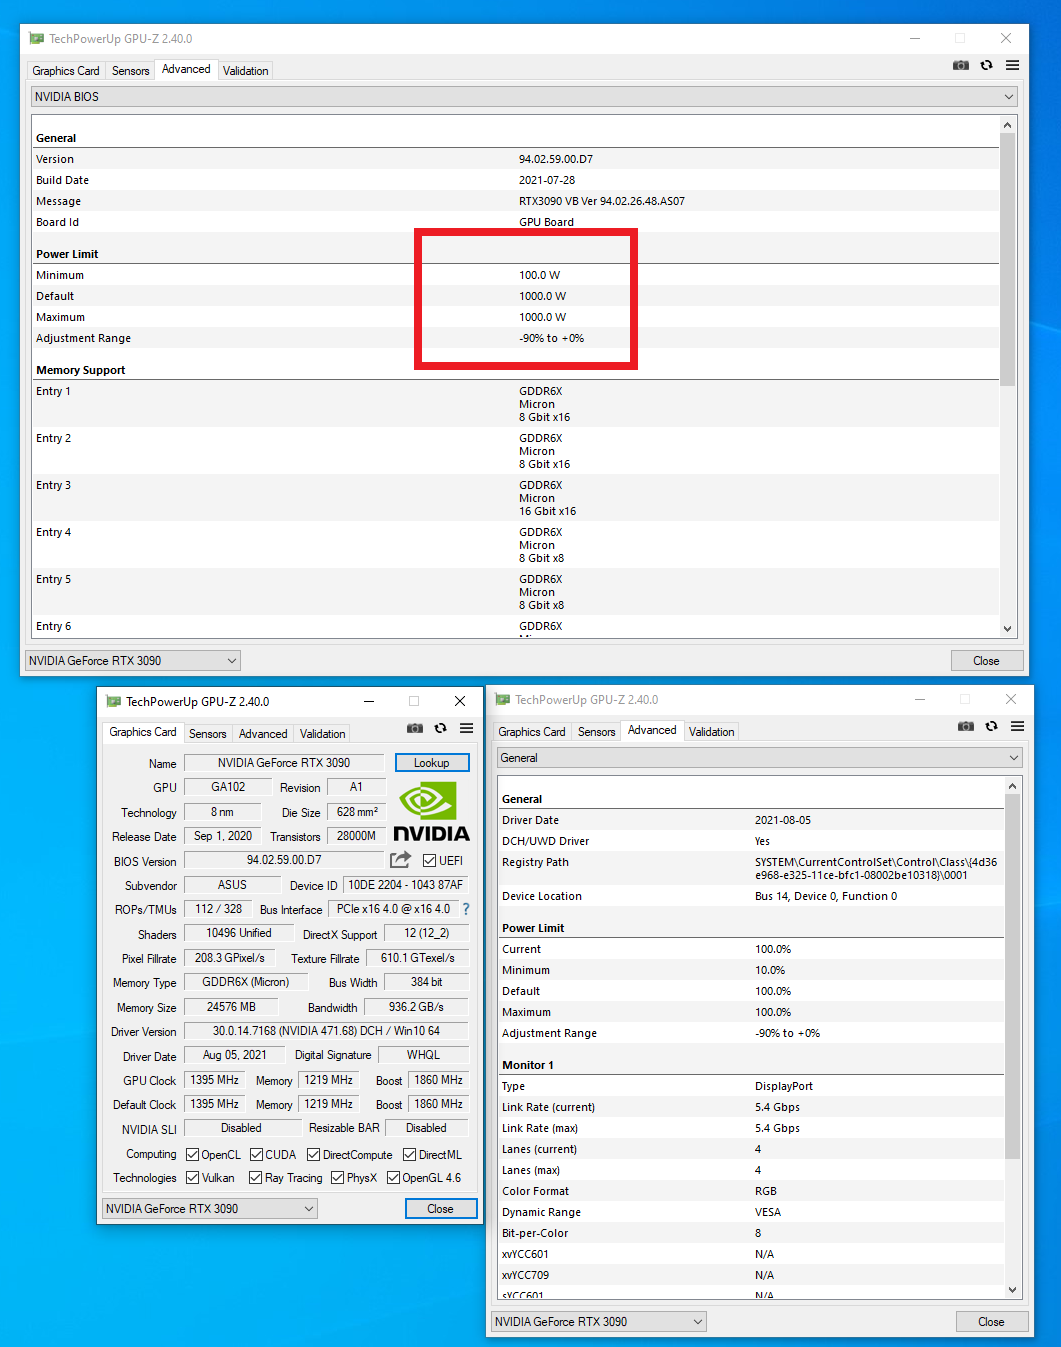Click refresh icon in General Advanced window
This screenshot has height=1347, width=1061.
coord(992,726)
